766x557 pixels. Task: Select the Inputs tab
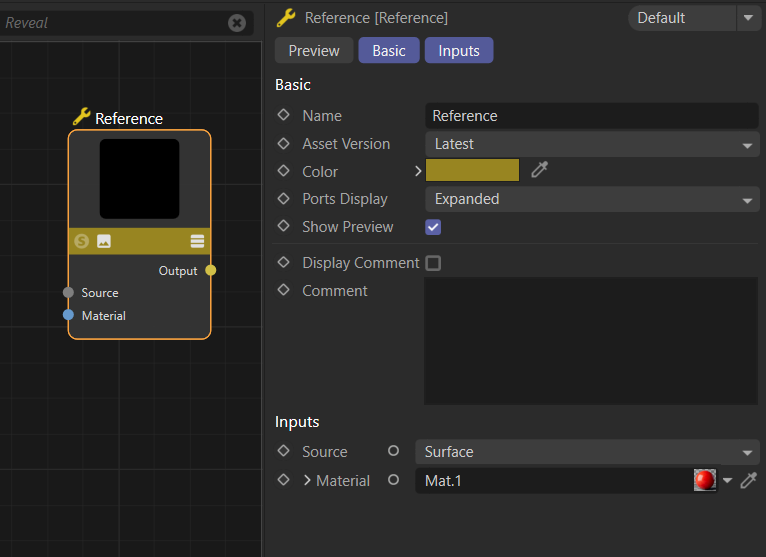459,51
